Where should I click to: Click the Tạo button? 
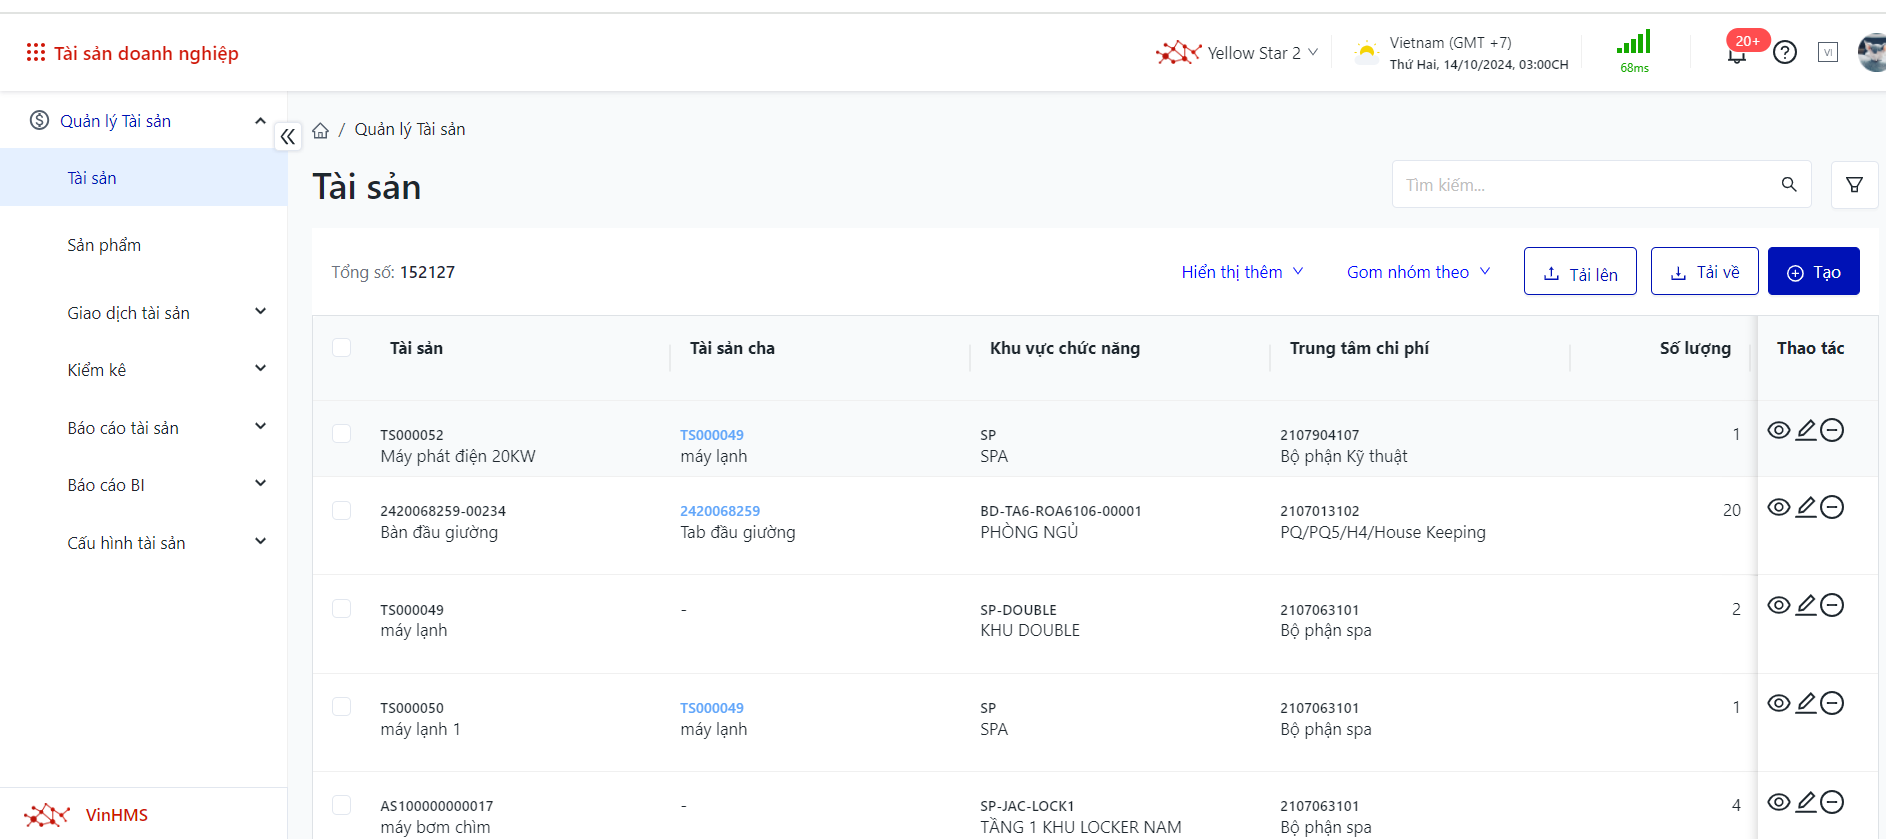pyautogui.click(x=1813, y=272)
